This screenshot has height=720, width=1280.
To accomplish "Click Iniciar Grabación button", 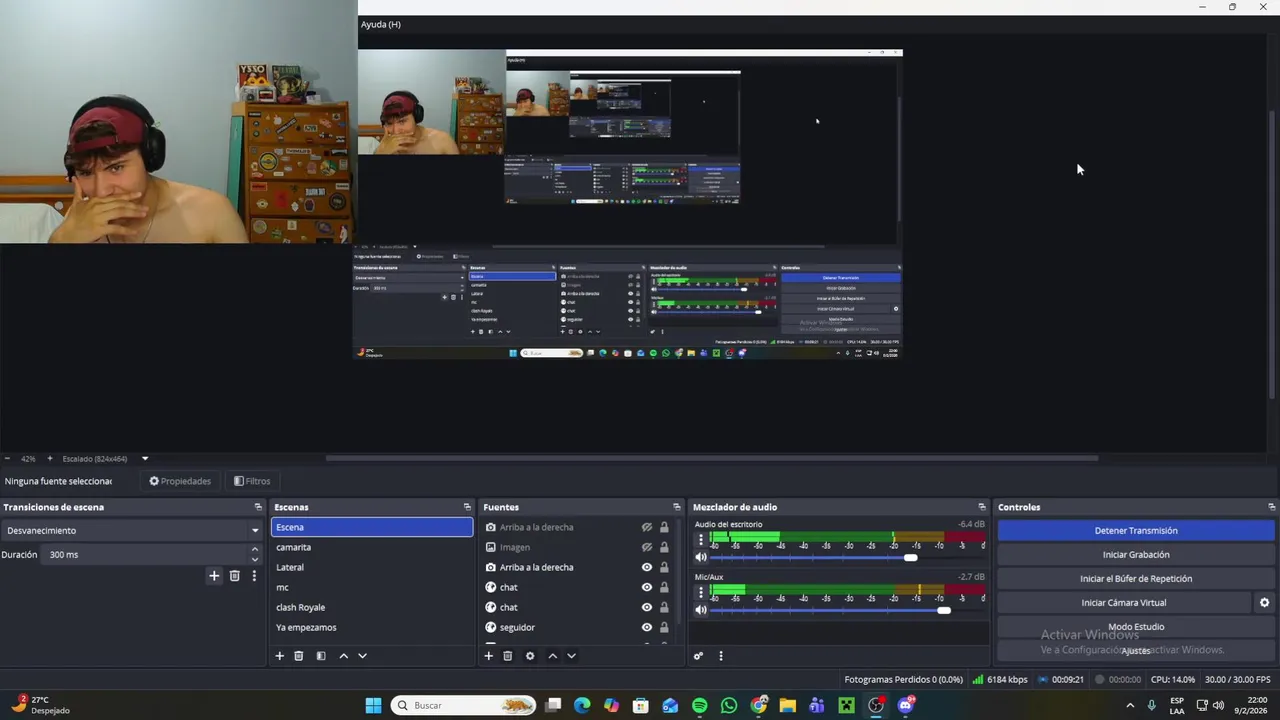I will [x=1136, y=555].
